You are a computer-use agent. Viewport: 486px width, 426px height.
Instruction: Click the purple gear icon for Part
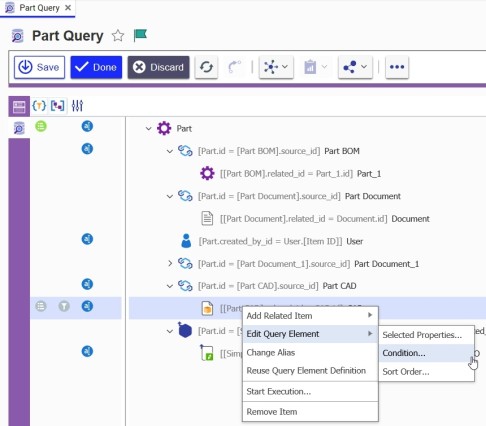pyautogui.click(x=164, y=128)
